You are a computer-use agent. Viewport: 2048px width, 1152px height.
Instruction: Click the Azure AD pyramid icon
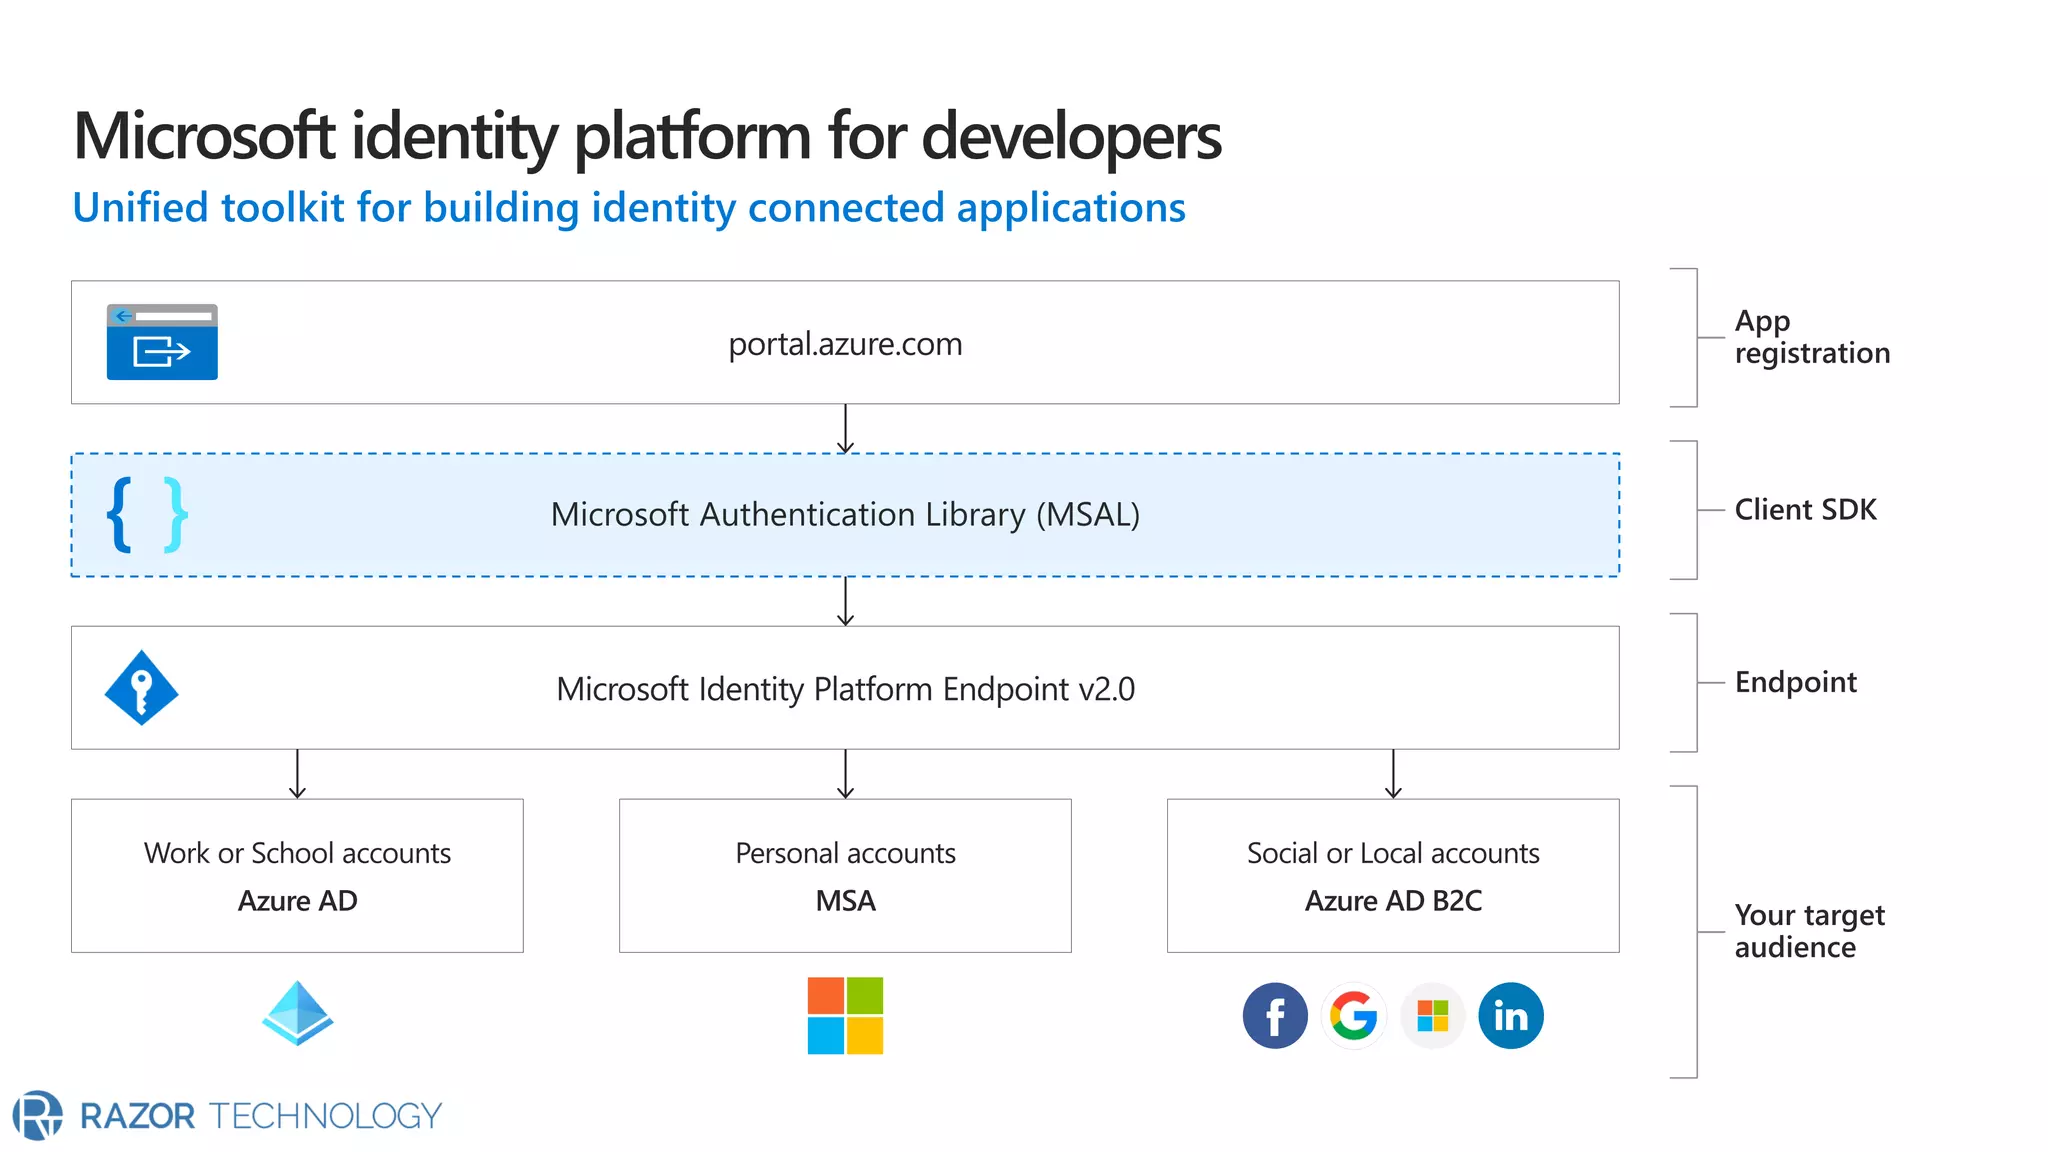[x=297, y=1014]
